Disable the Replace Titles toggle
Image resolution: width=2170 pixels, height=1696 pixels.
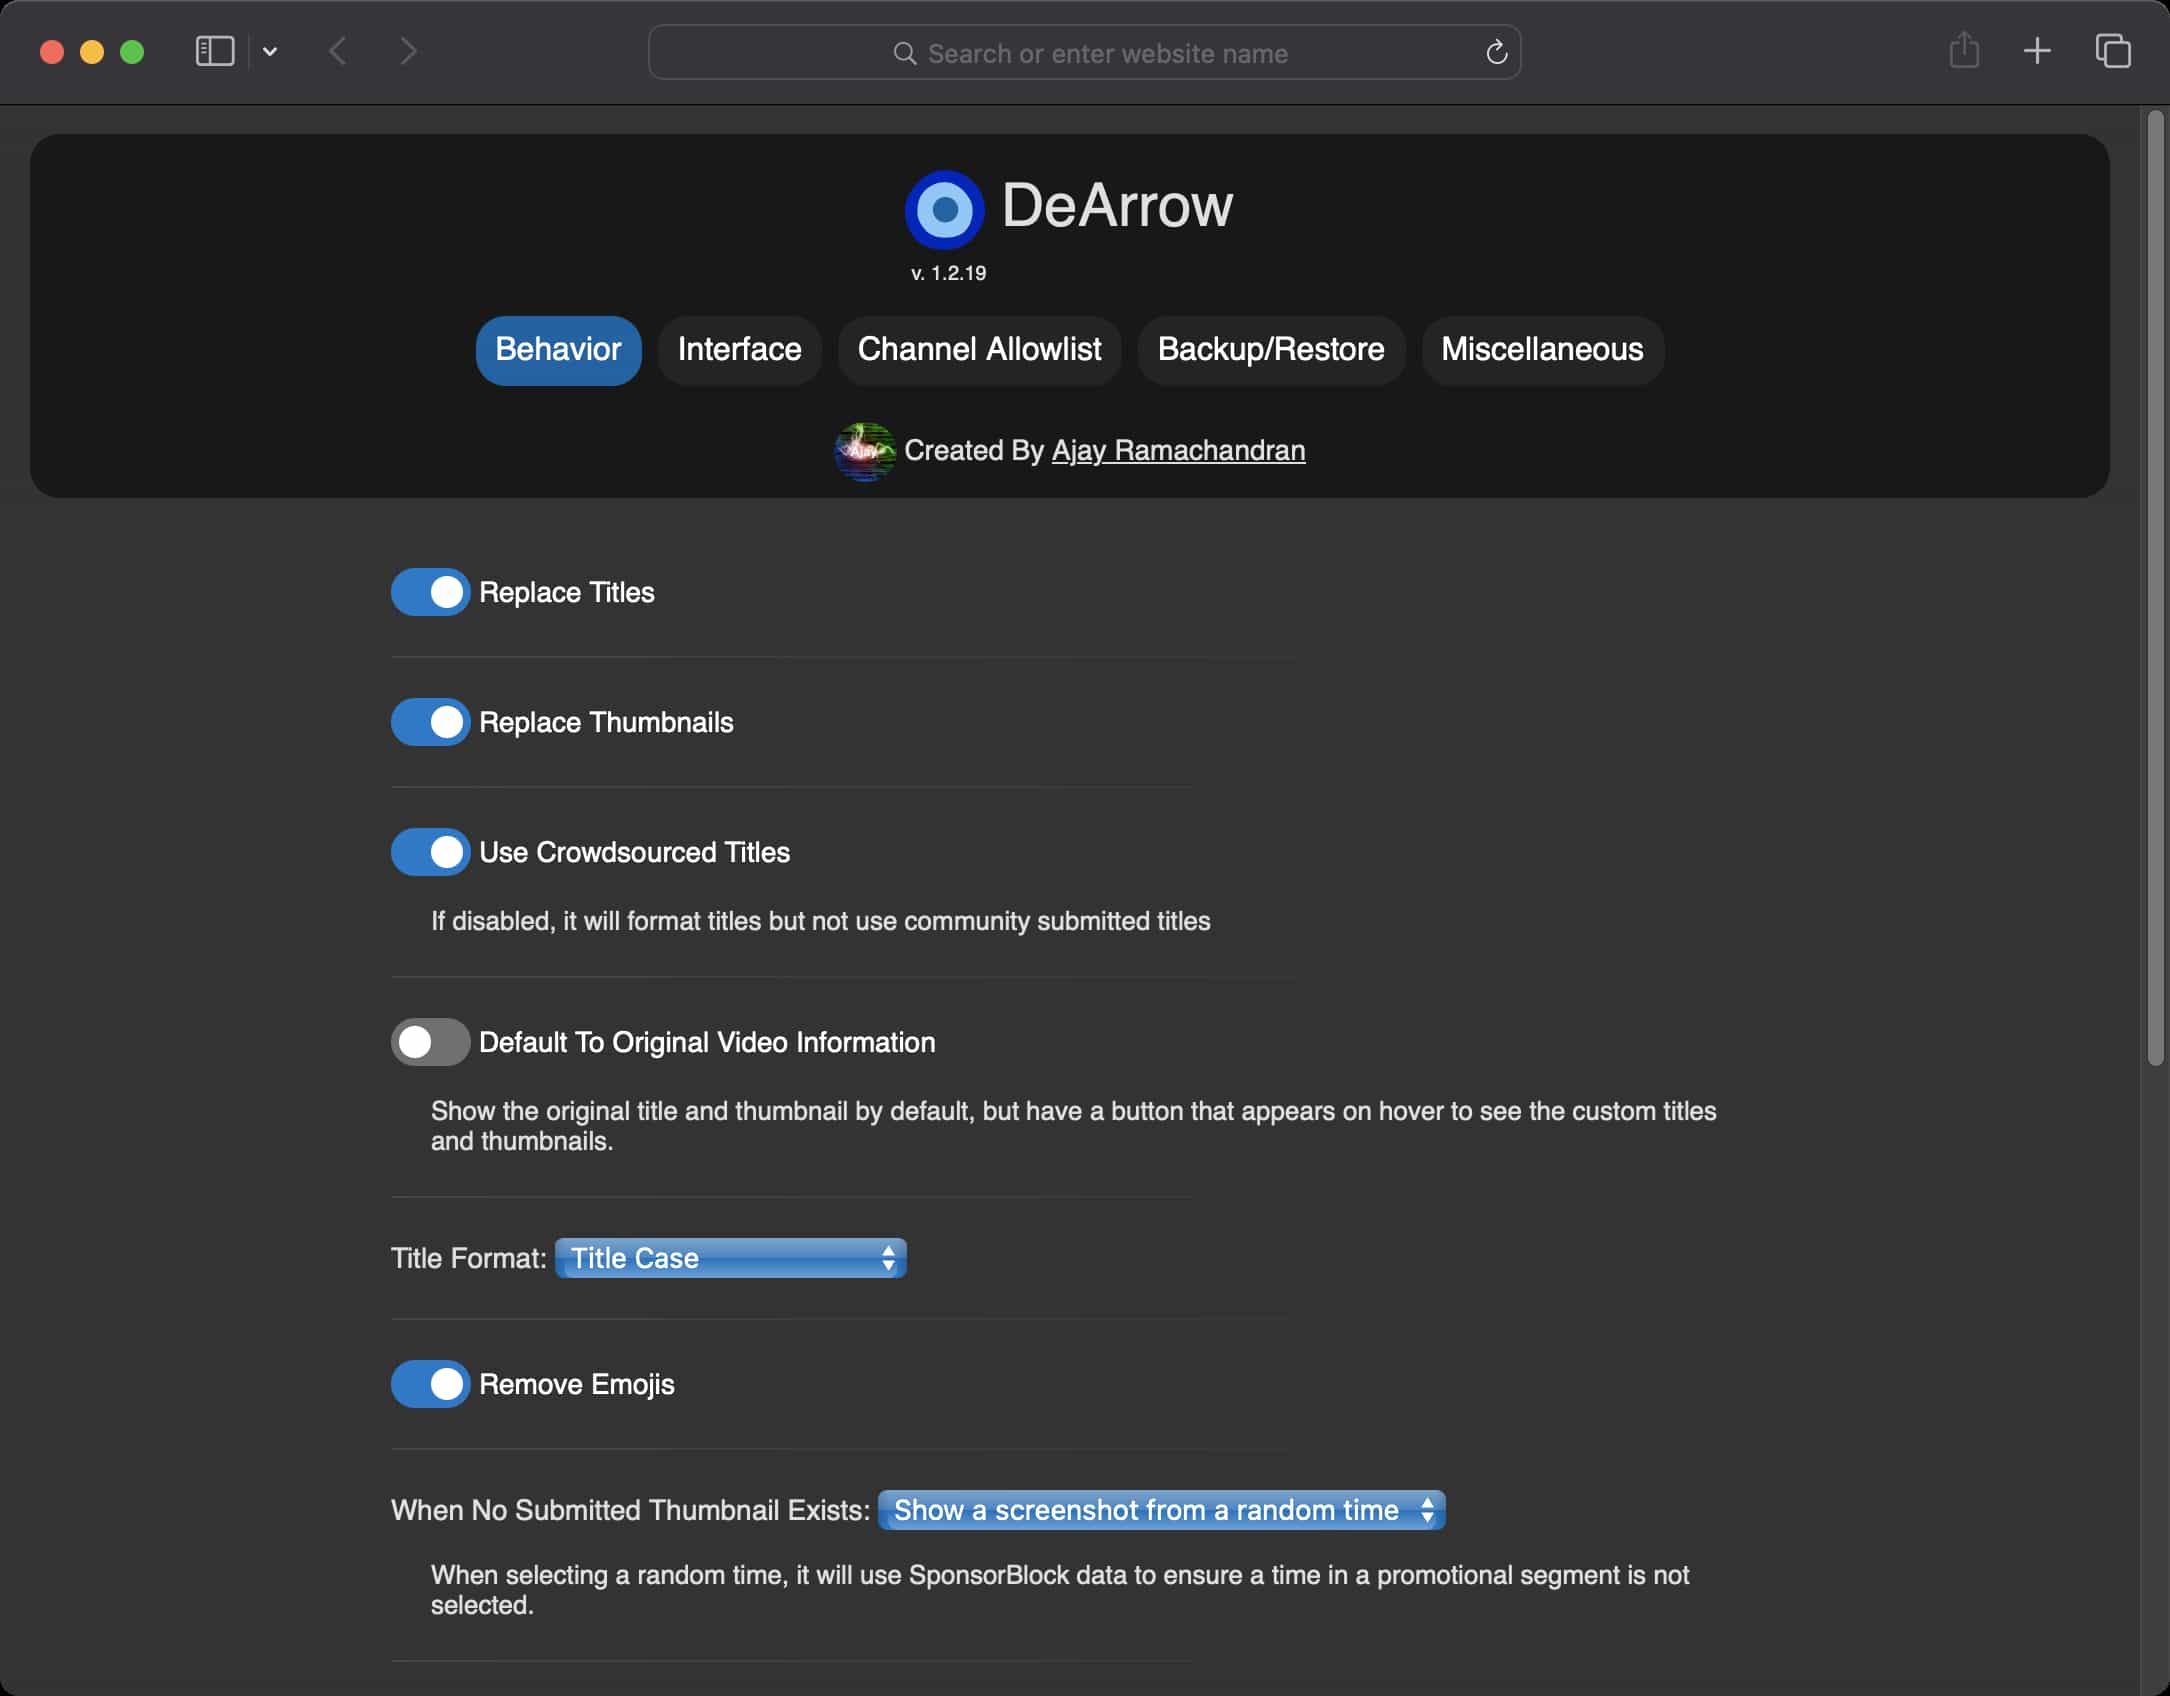click(x=430, y=592)
